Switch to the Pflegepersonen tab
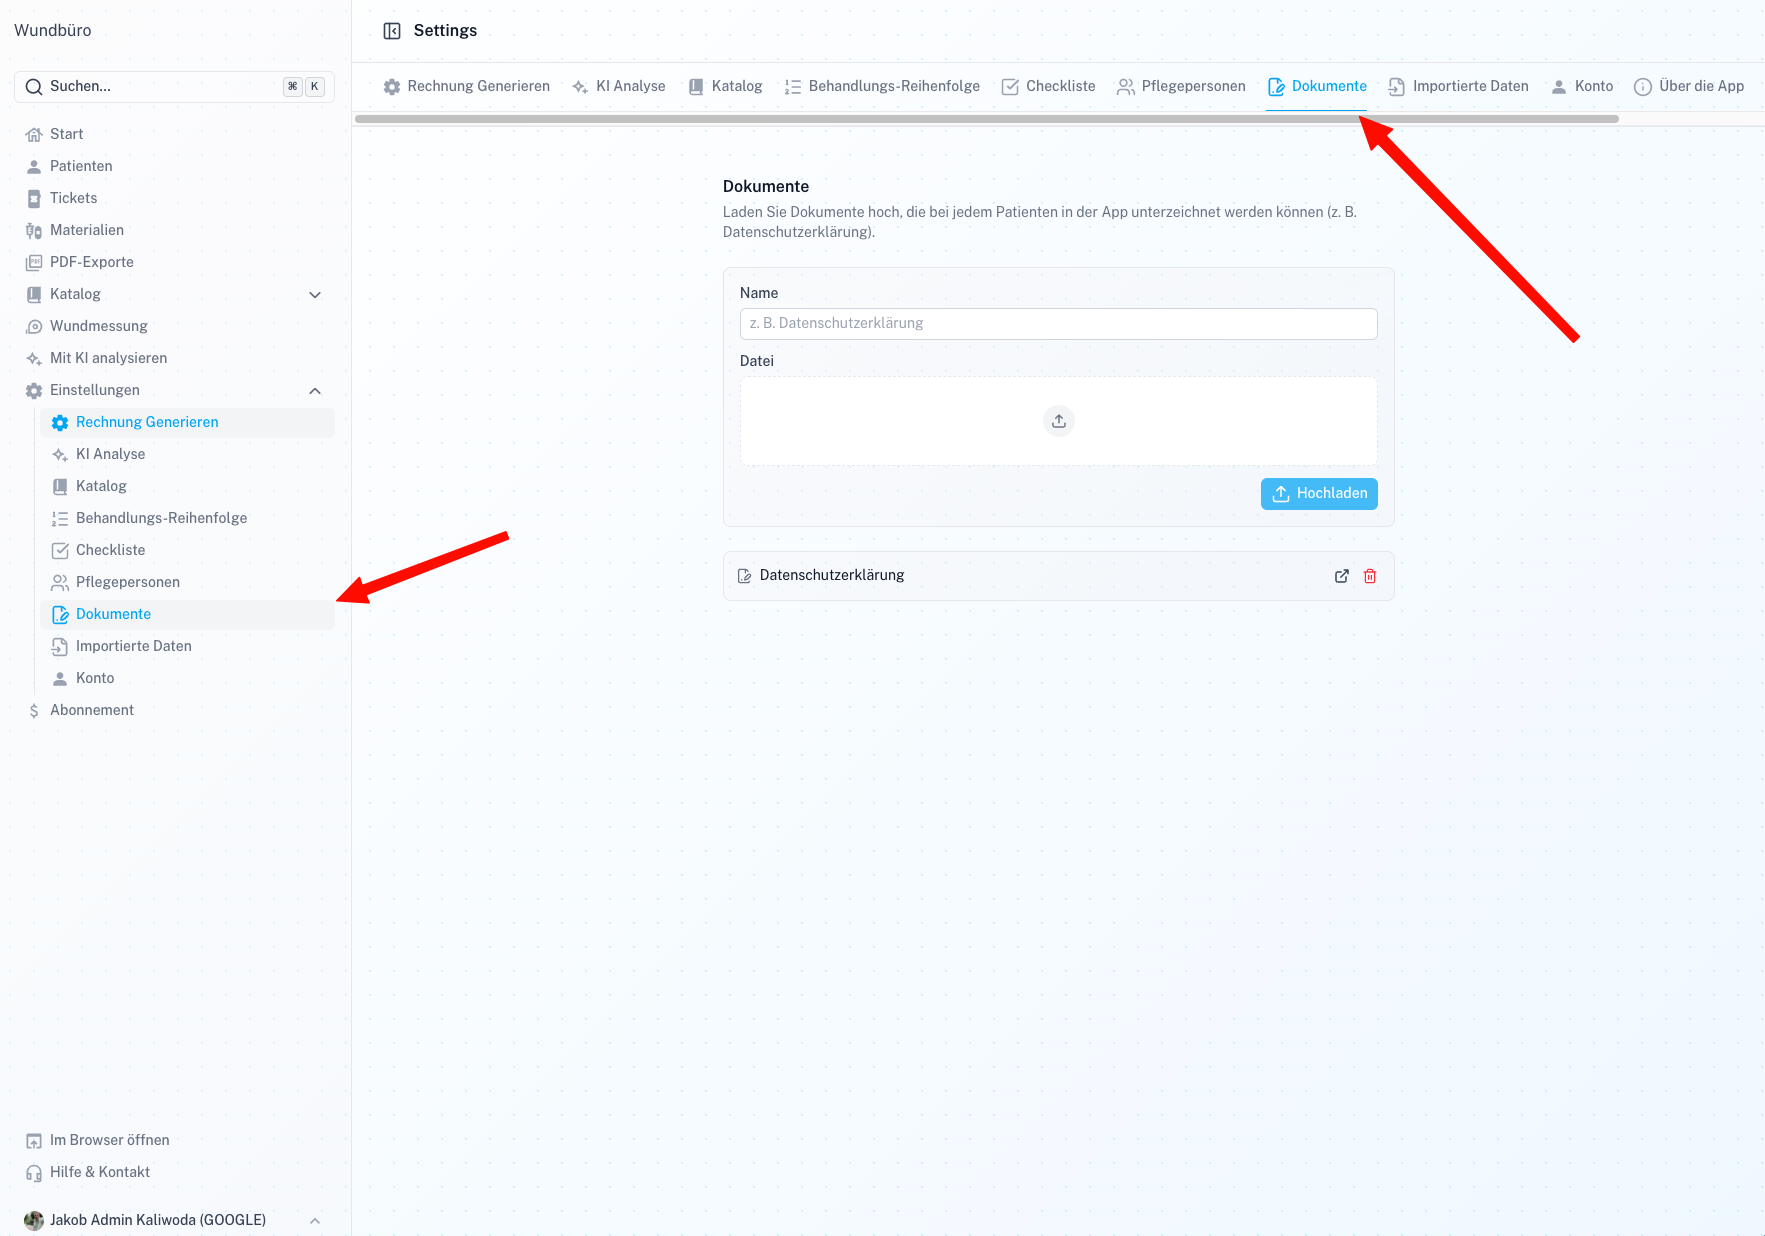The height and width of the screenshot is (1236, 1765). click(1181, 87)
